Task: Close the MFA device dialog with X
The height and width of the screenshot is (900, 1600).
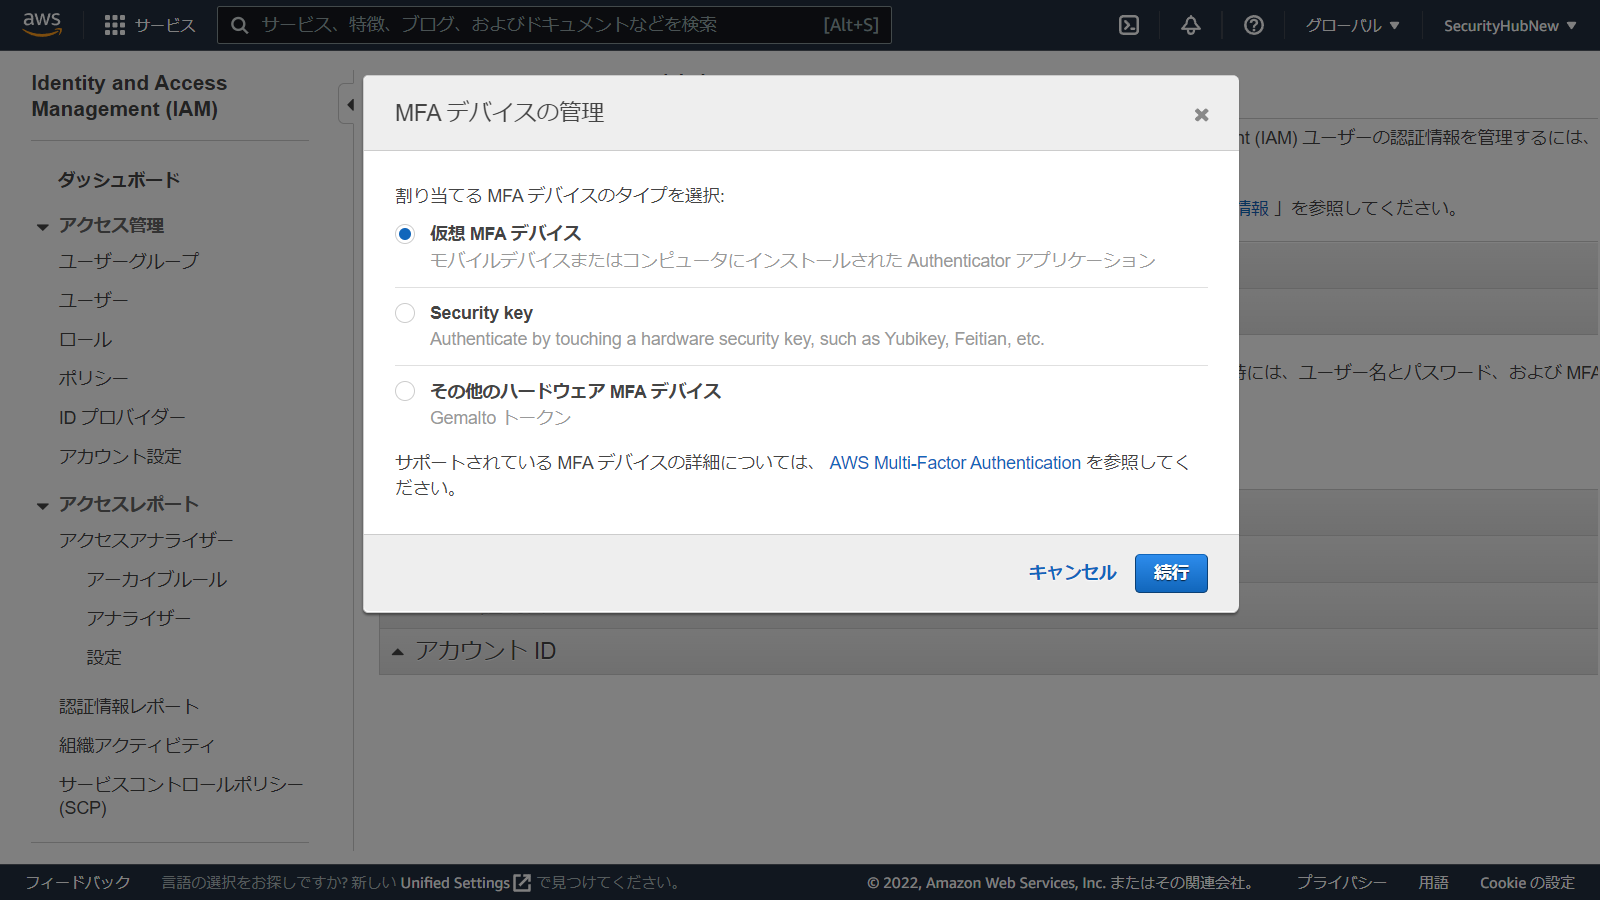Action: click(1201, 115)
